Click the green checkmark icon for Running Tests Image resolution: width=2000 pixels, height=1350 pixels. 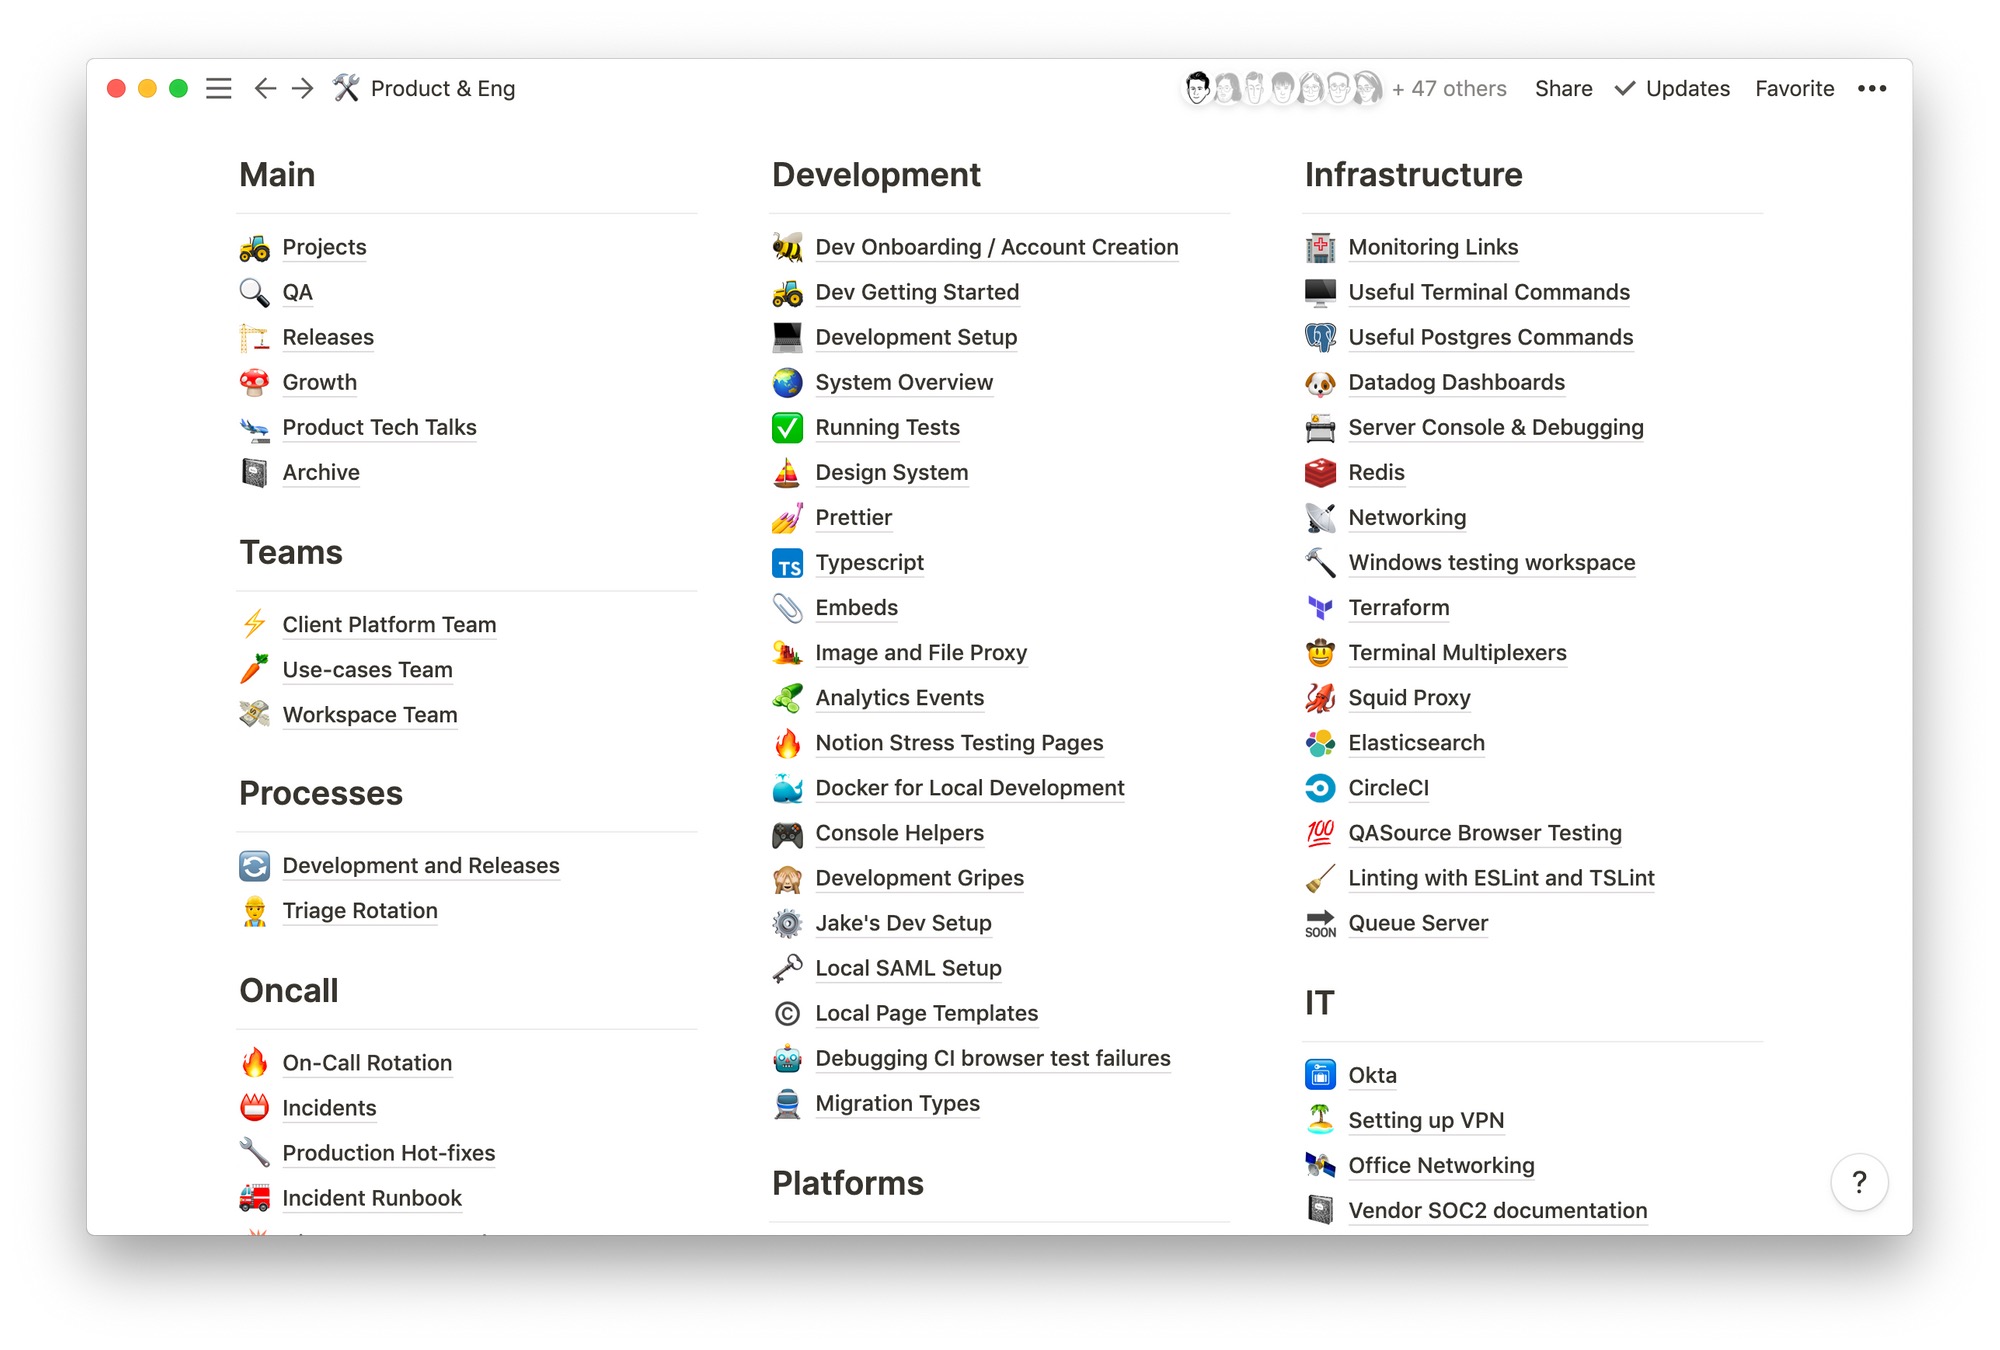pyautogui.click(x=788, y=427)
